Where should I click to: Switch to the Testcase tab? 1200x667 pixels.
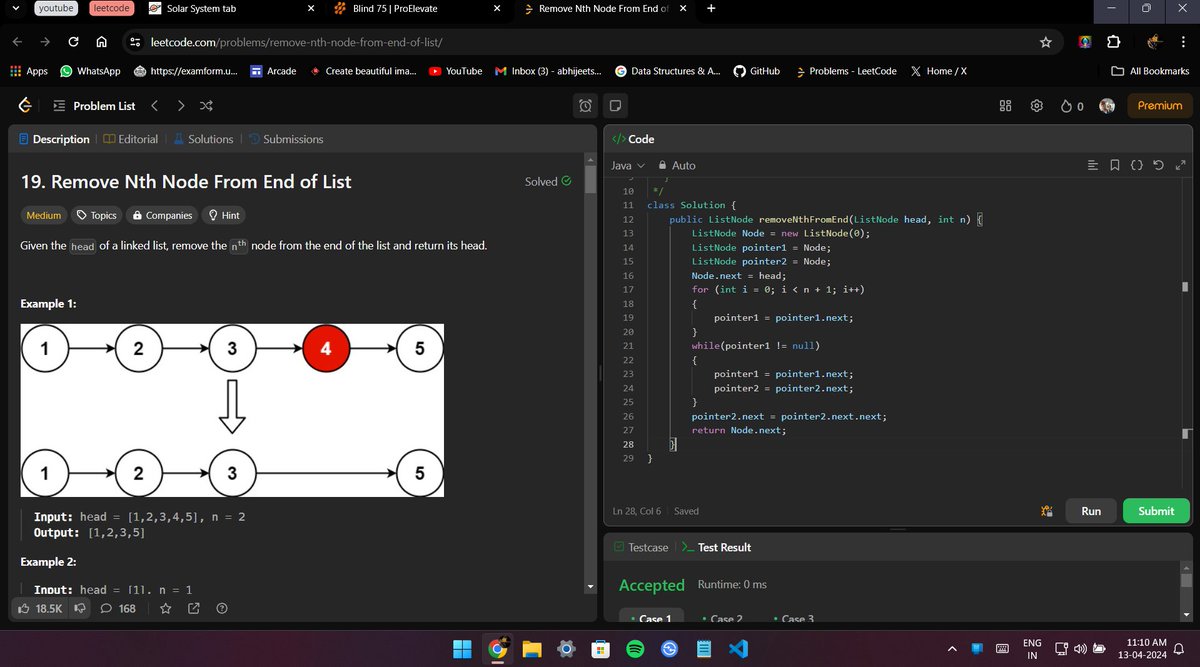point(641,547)
